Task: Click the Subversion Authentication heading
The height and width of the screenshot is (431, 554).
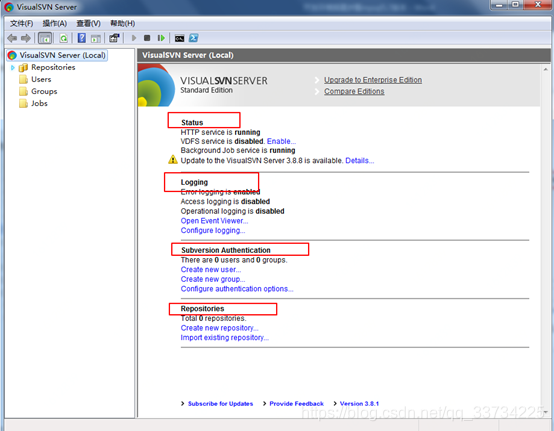Action: tap(226, 250)
